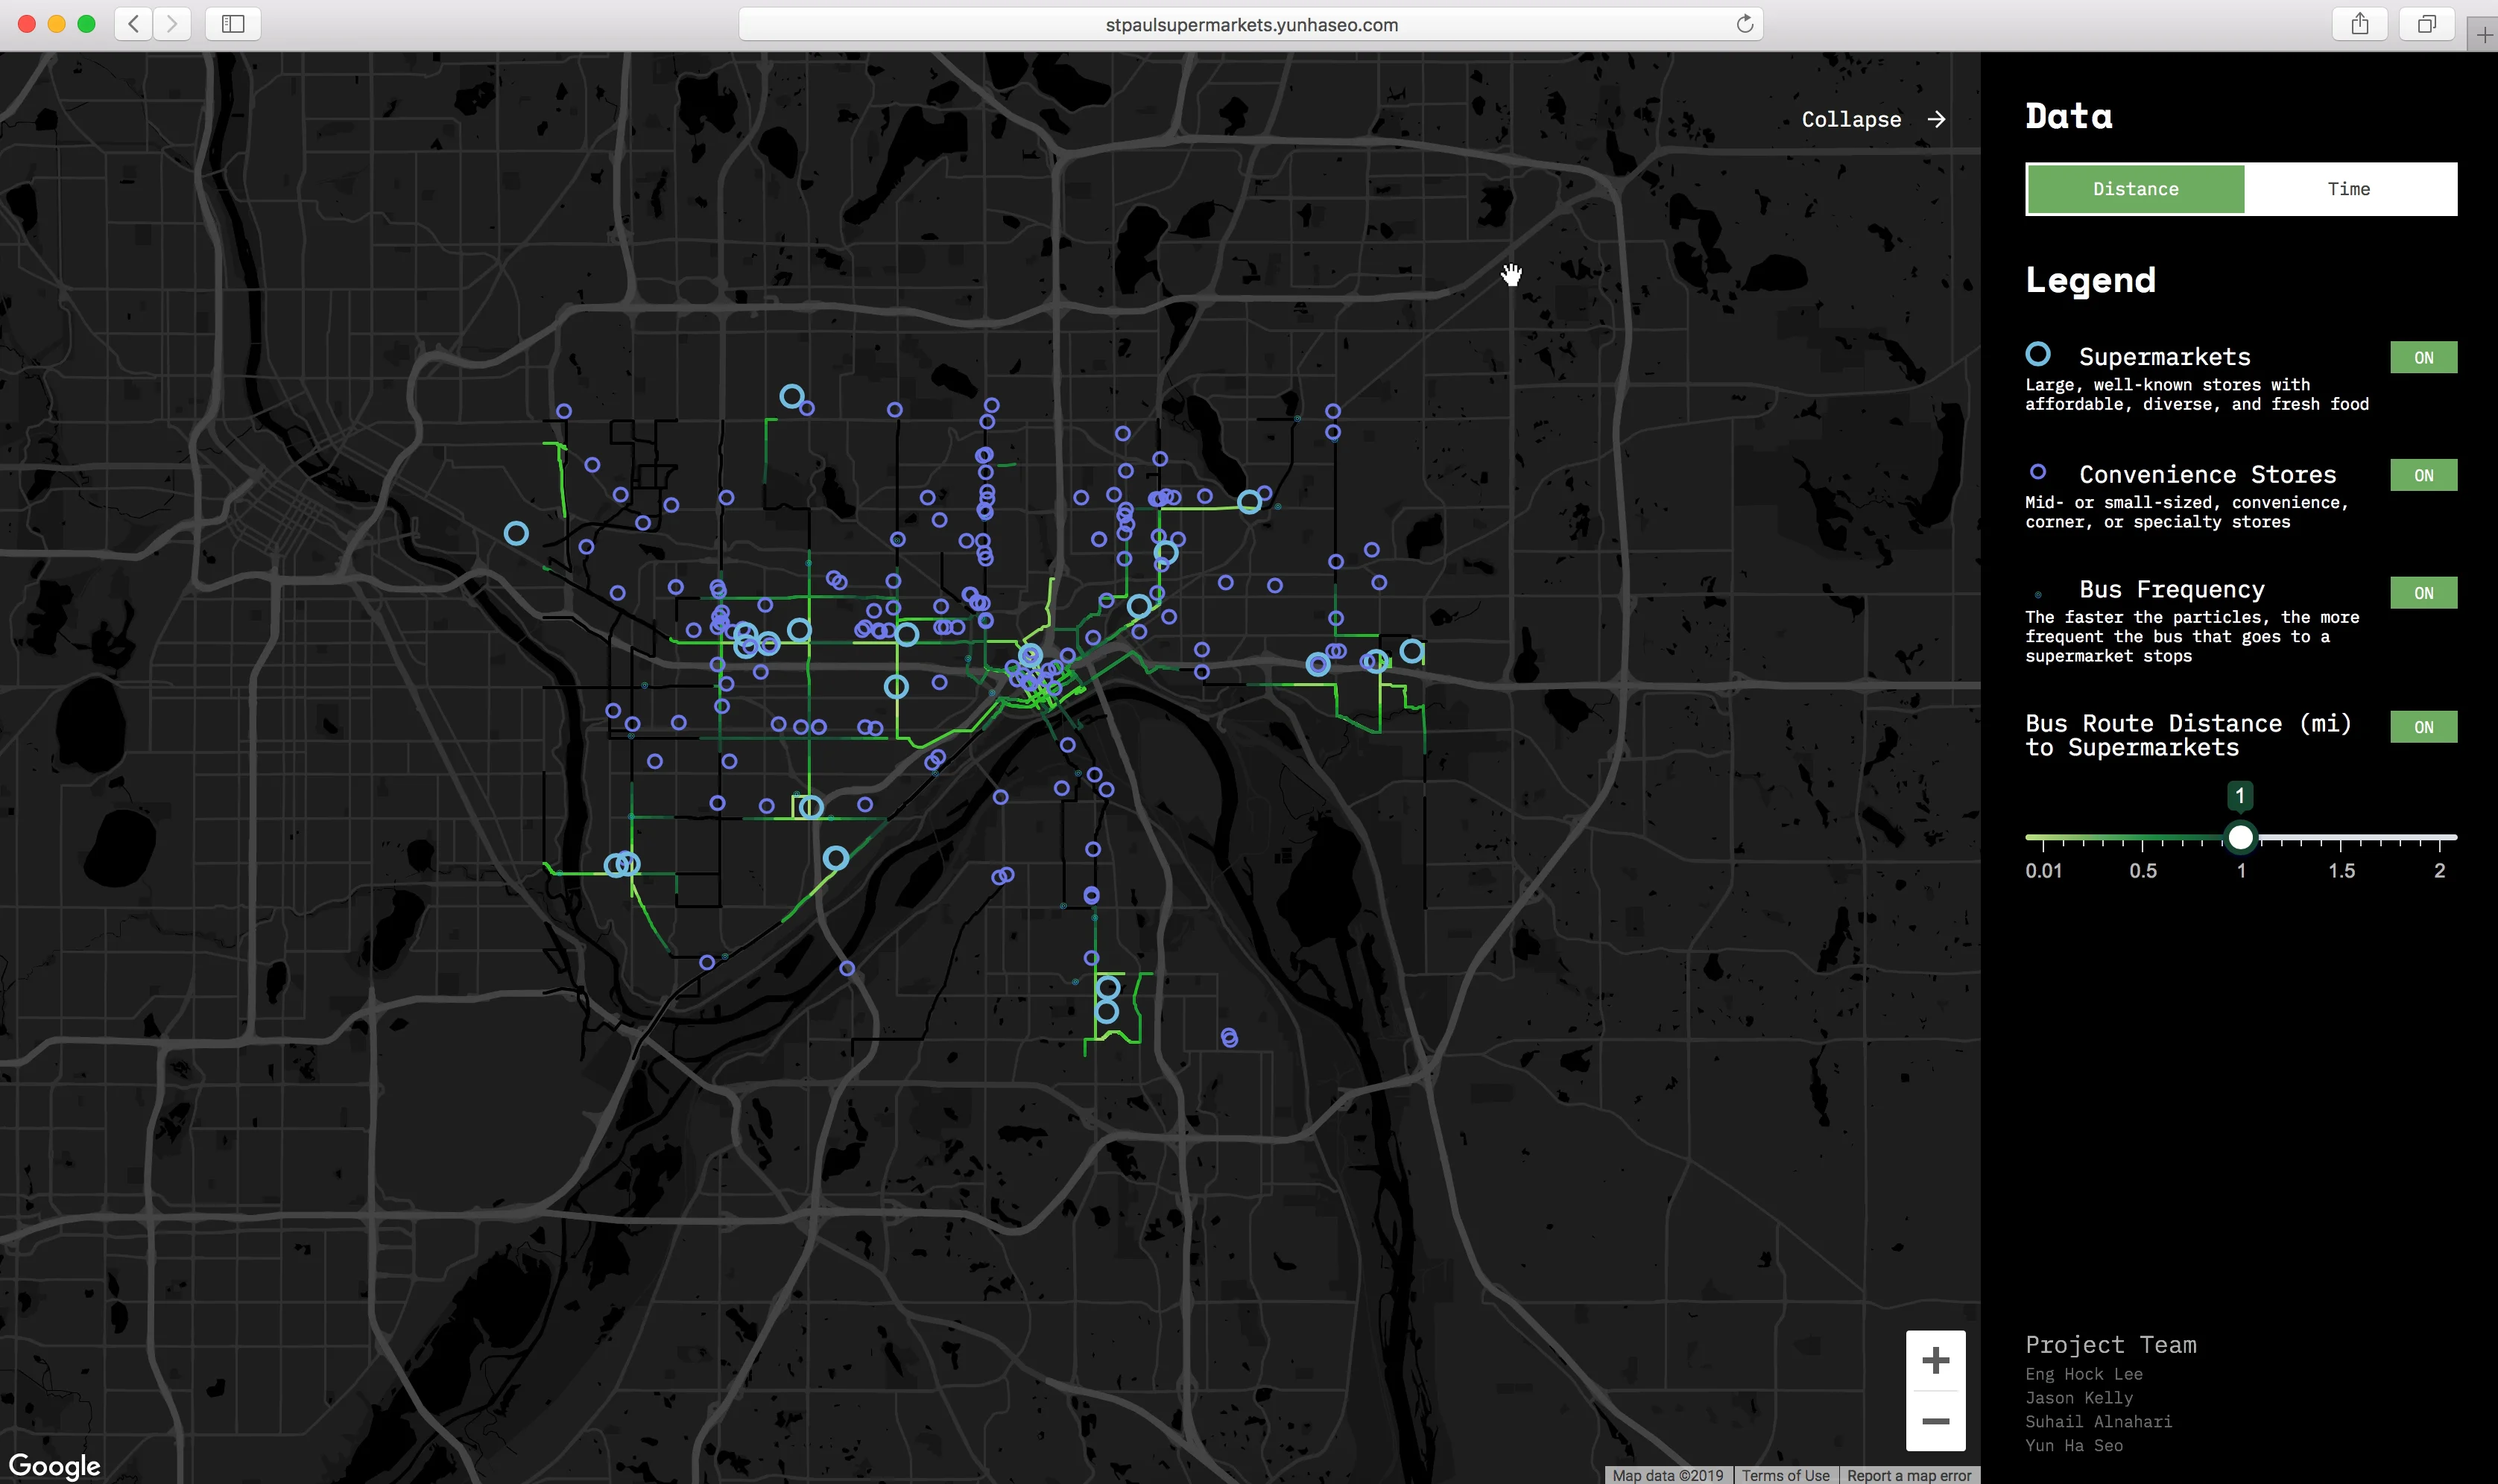Click the Collapse arrow icon
The height and width of the screenshot is (1484, 2498).
(1937, 119)
